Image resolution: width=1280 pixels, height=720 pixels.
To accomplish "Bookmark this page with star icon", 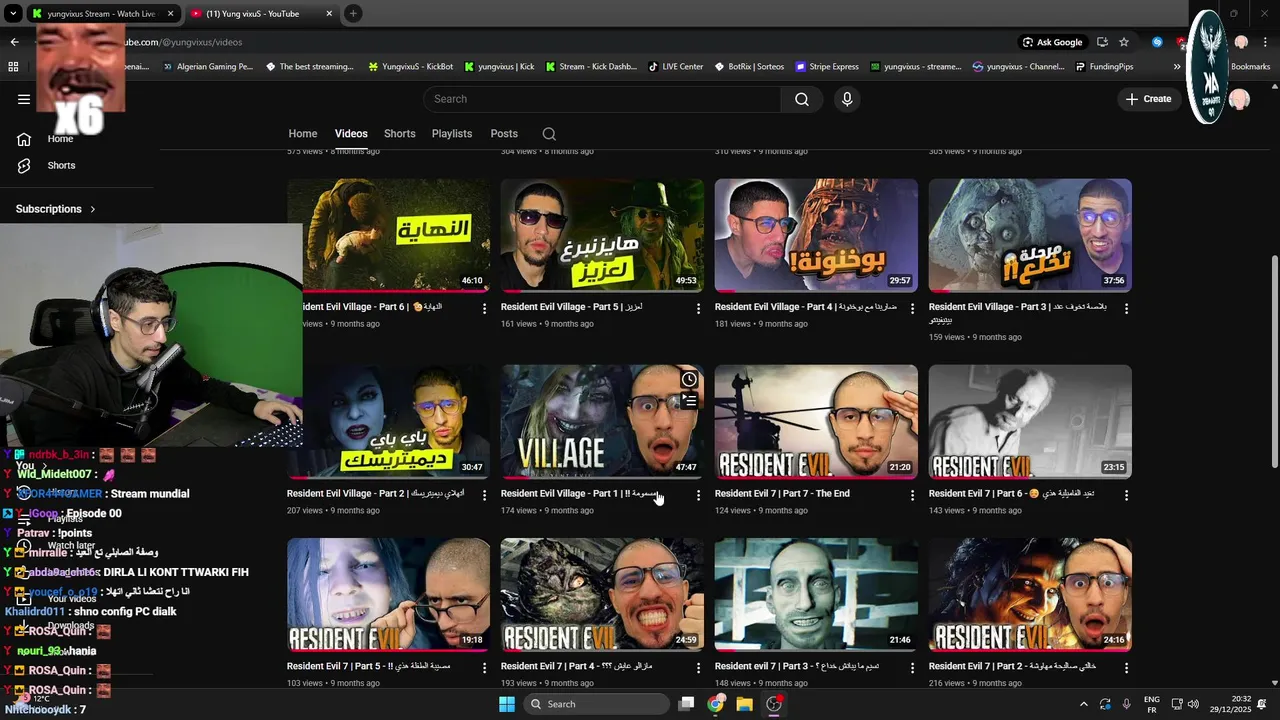I will (1124, 42).
